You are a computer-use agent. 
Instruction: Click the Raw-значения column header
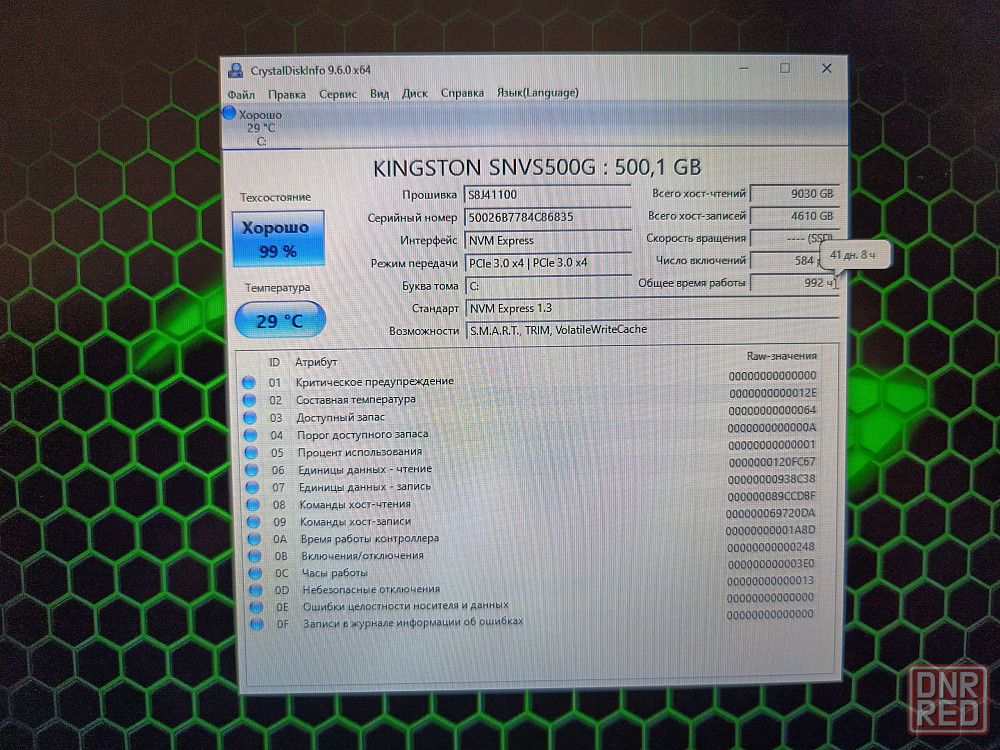[782, 356]
